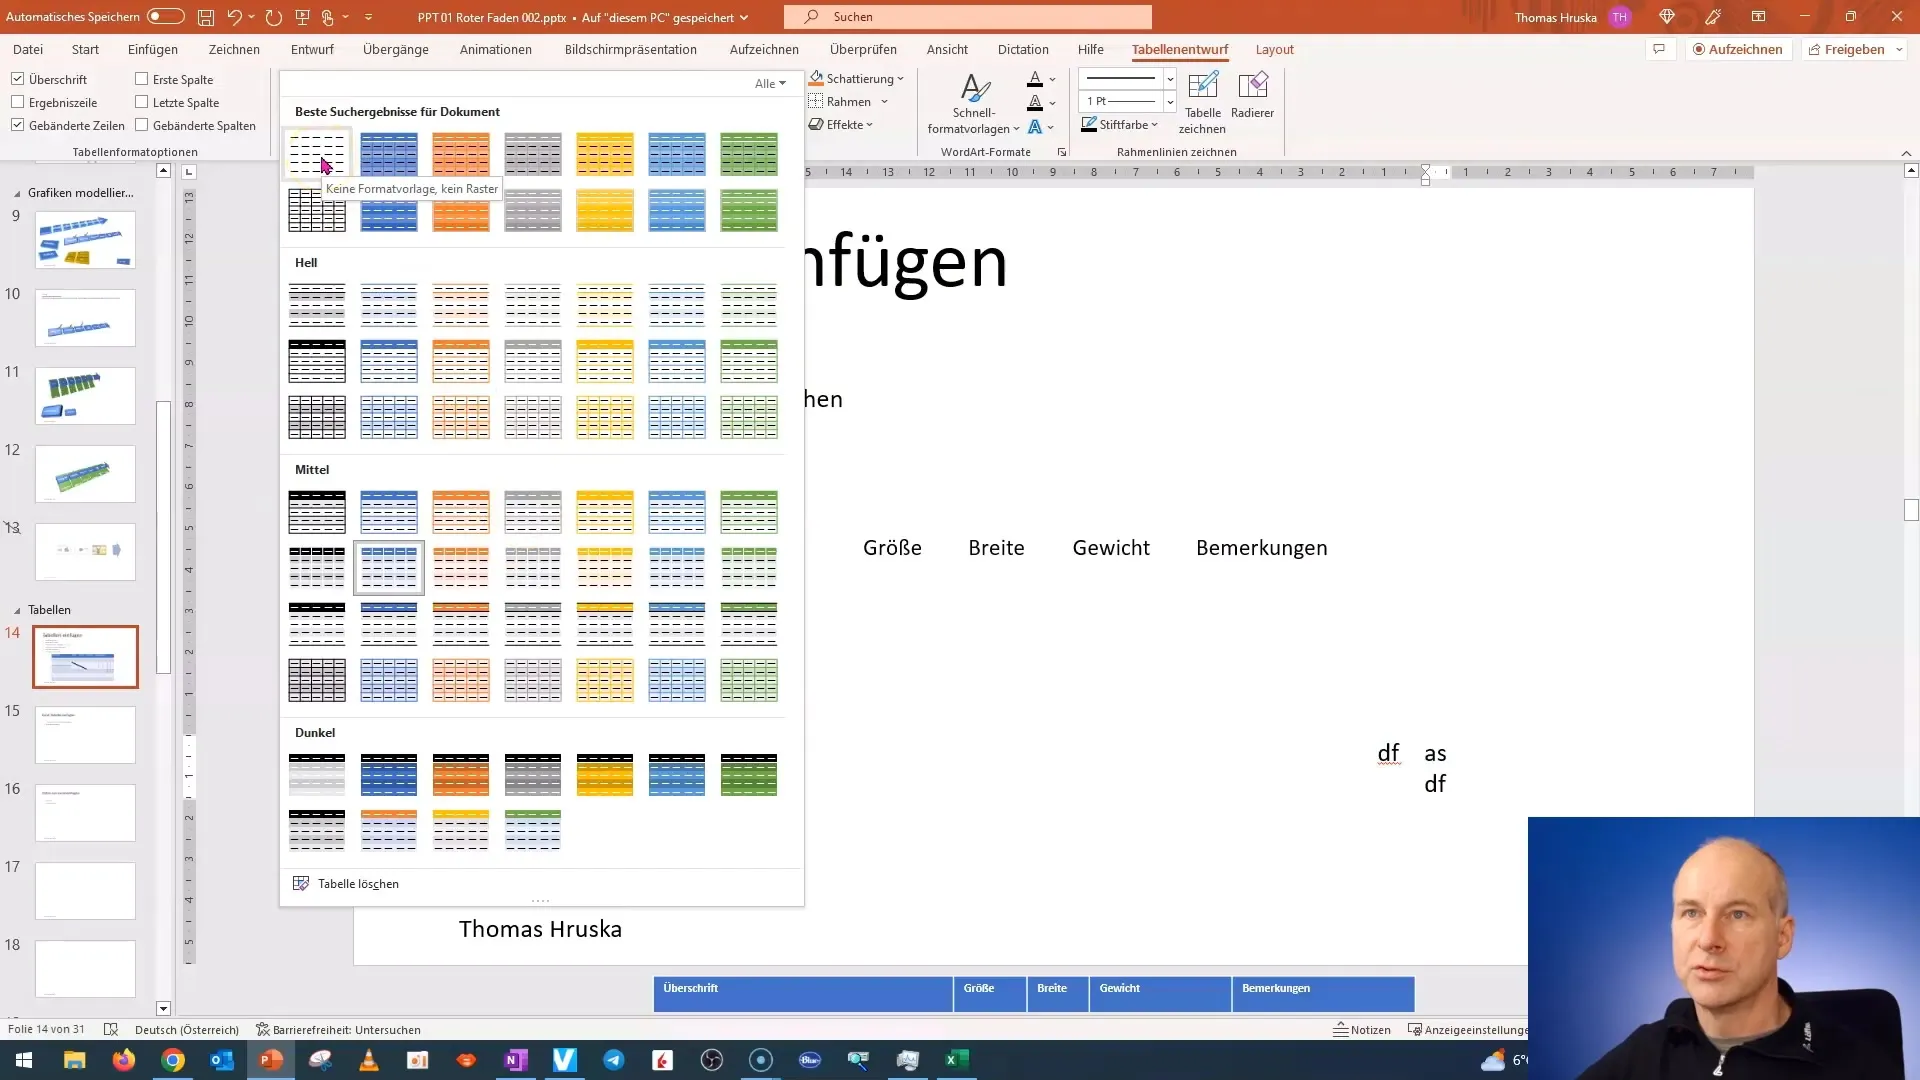Open Notizen in status bar
Image resolution: width=1920 pixels, height=1080 pixels.
pos(1362,1029)
